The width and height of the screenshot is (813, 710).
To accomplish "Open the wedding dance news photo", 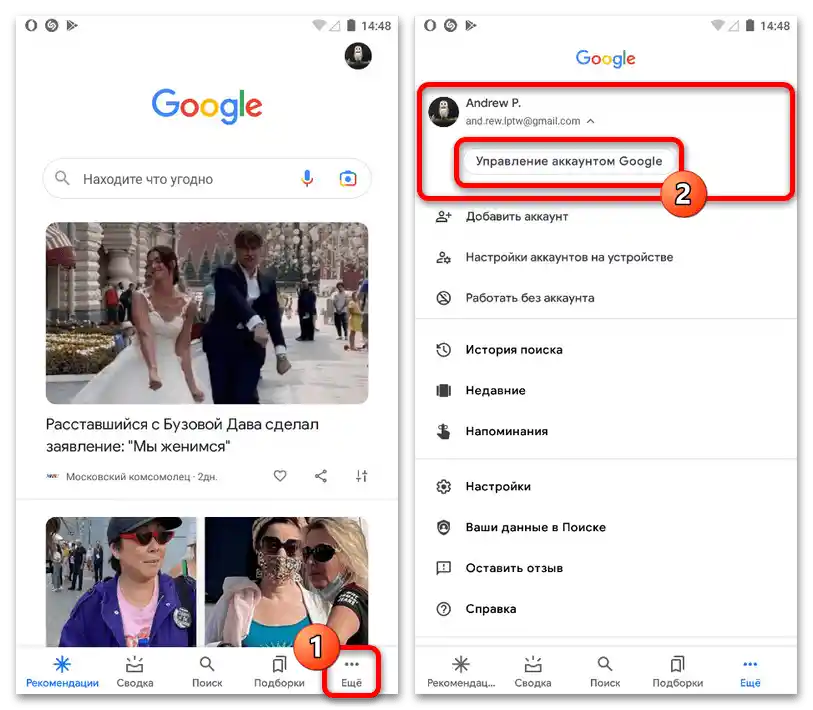I will [x=207, y=313].
